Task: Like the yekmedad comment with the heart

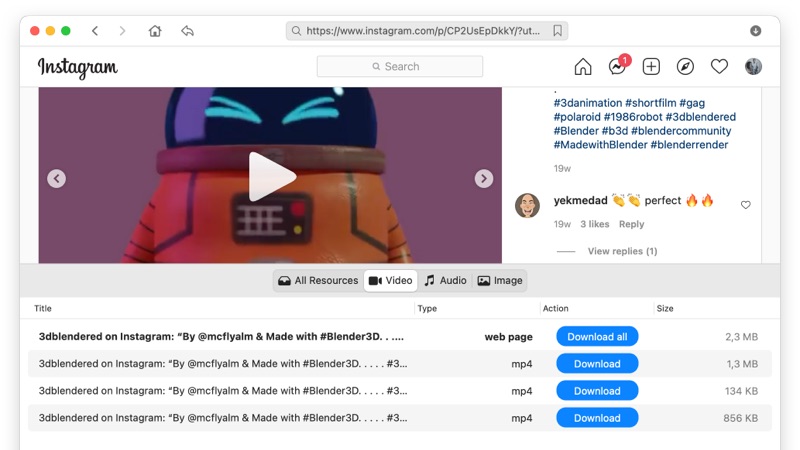Action: coord(745,205)
